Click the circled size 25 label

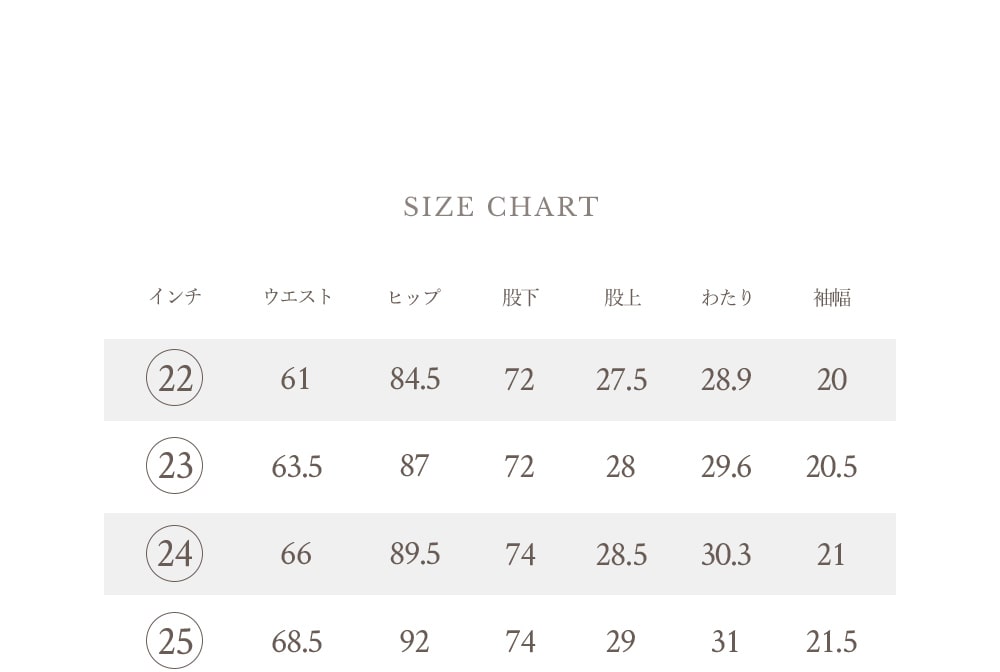click(174, 641)
